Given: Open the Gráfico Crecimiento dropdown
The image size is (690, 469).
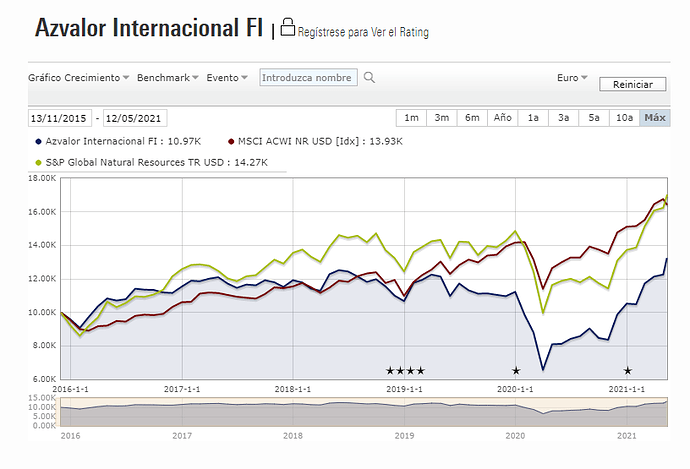Looking at the screenshot, I should [78, 77].
